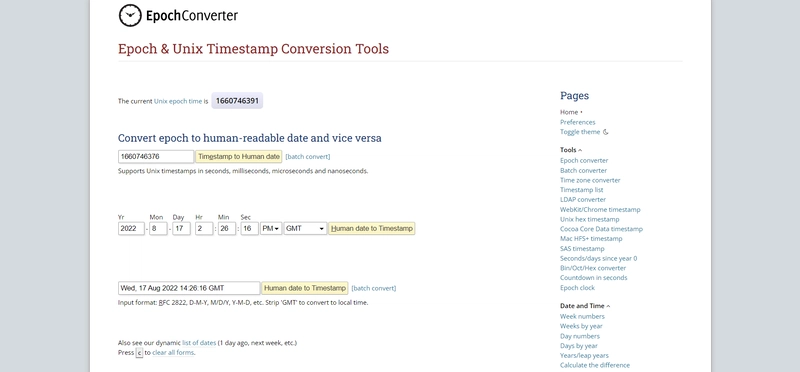Open the Week numbers page

tap(582, 316)
